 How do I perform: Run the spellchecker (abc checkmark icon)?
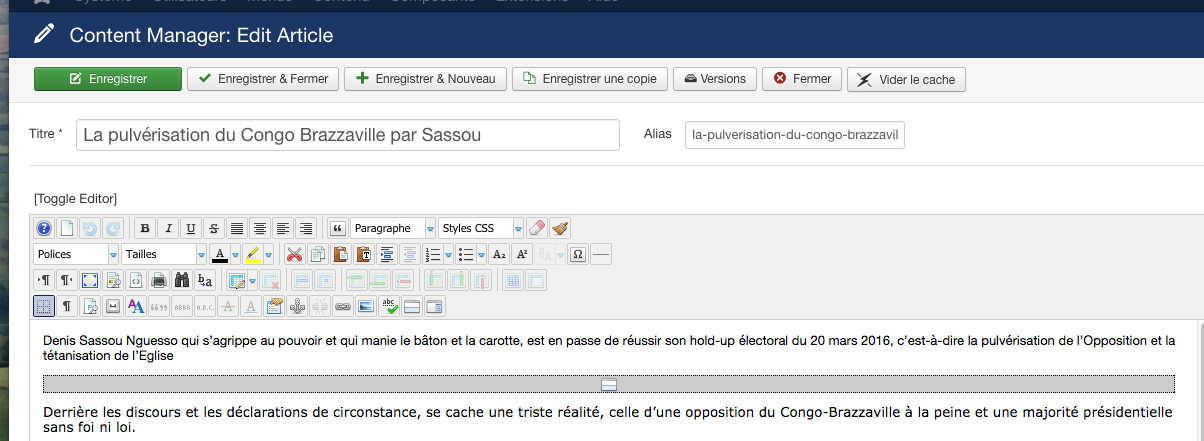tap(389, 306)
